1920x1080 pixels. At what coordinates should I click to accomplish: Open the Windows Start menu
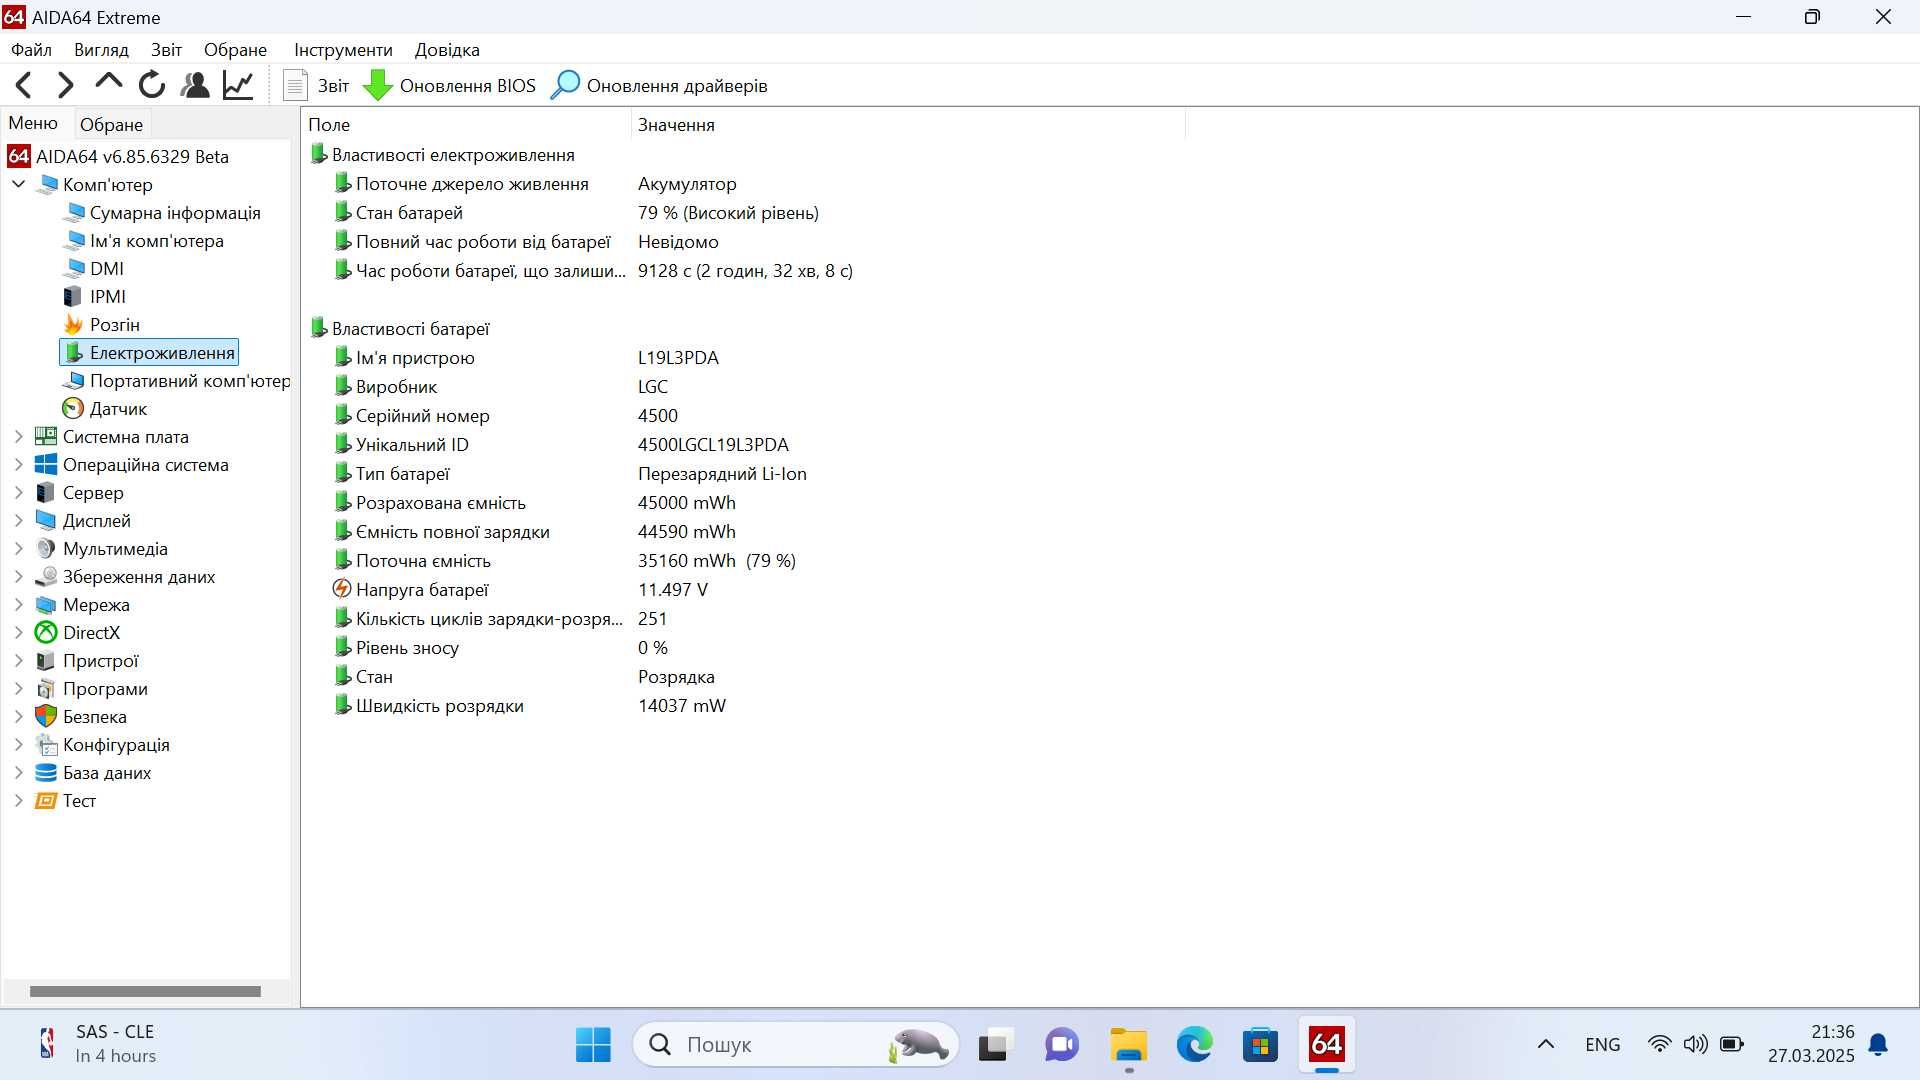coord(593,1044)
